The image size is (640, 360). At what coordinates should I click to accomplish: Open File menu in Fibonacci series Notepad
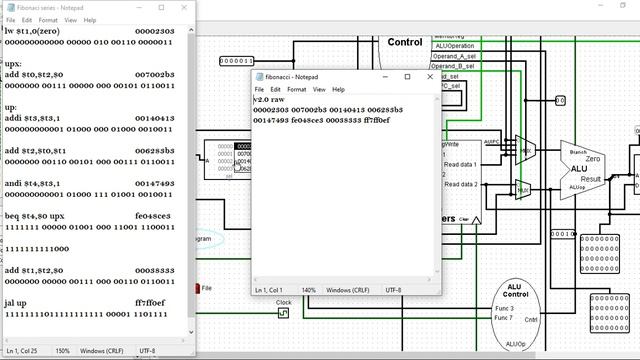click(x=11, y=20)
